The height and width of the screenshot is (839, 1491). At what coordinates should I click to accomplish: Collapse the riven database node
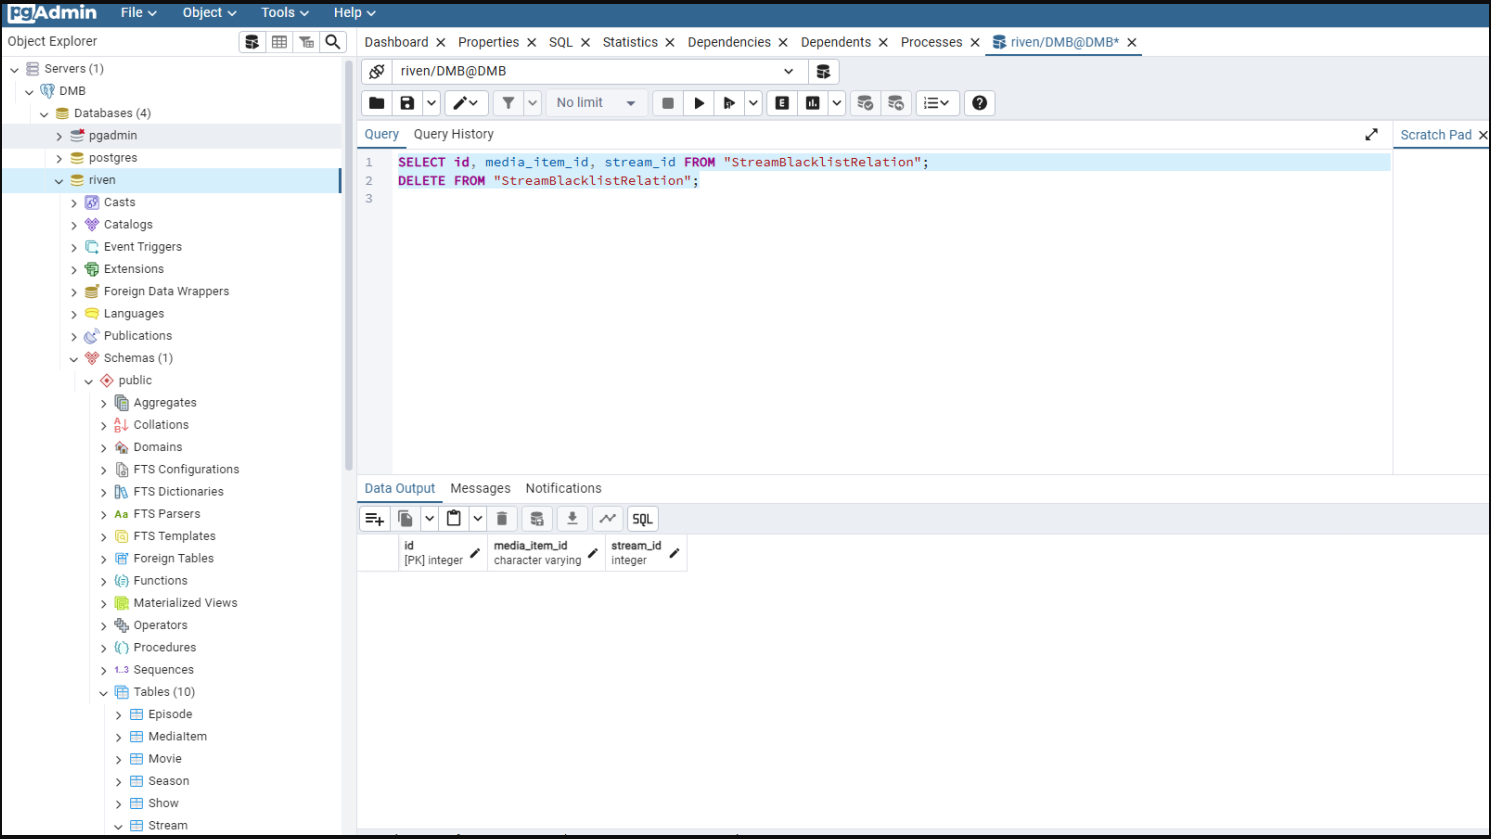click(x=59, y=181)
